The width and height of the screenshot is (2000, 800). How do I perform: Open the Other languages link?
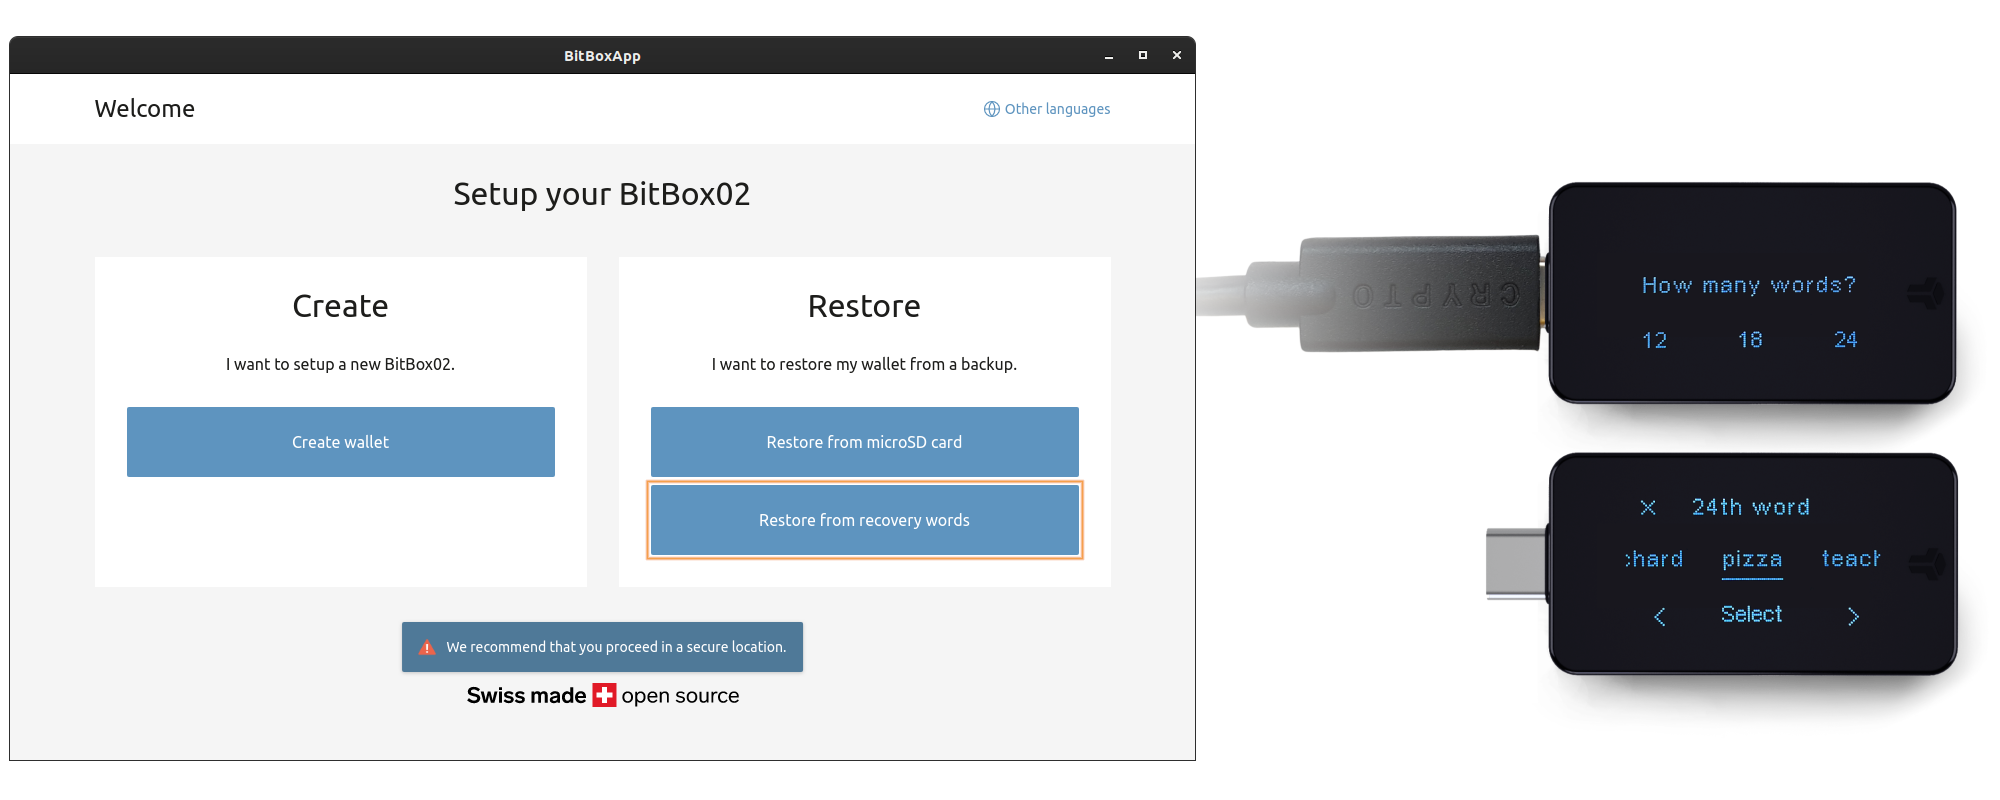(x=1047, y=109)
